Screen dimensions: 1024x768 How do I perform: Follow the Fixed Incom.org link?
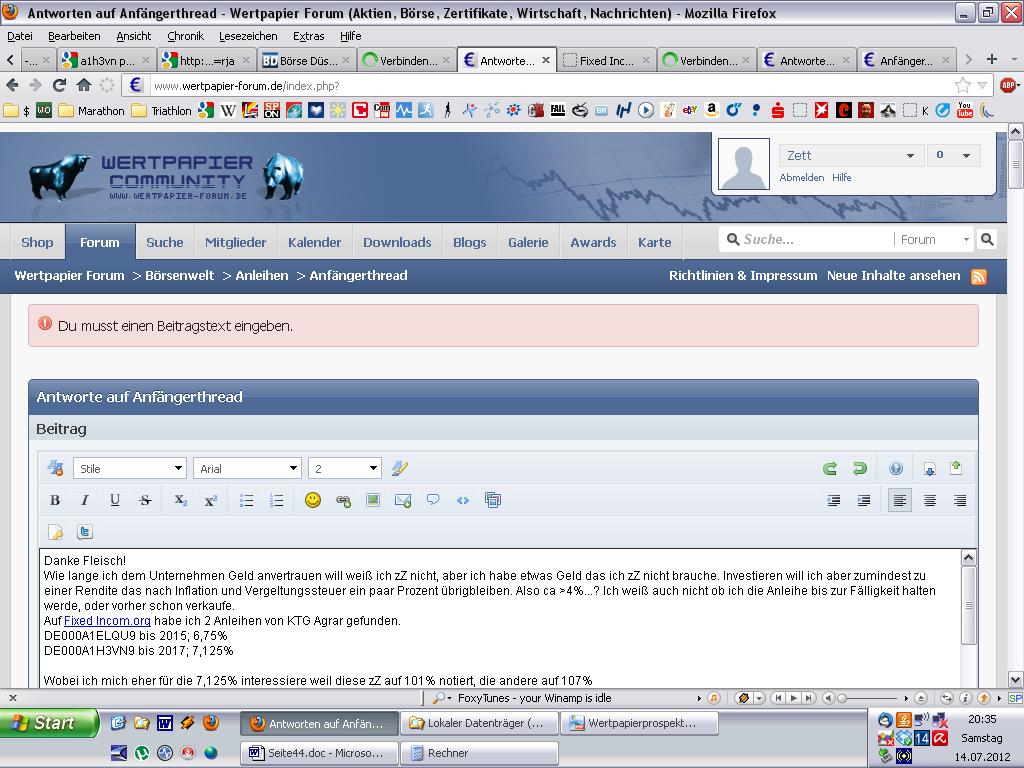click(107, 621)
